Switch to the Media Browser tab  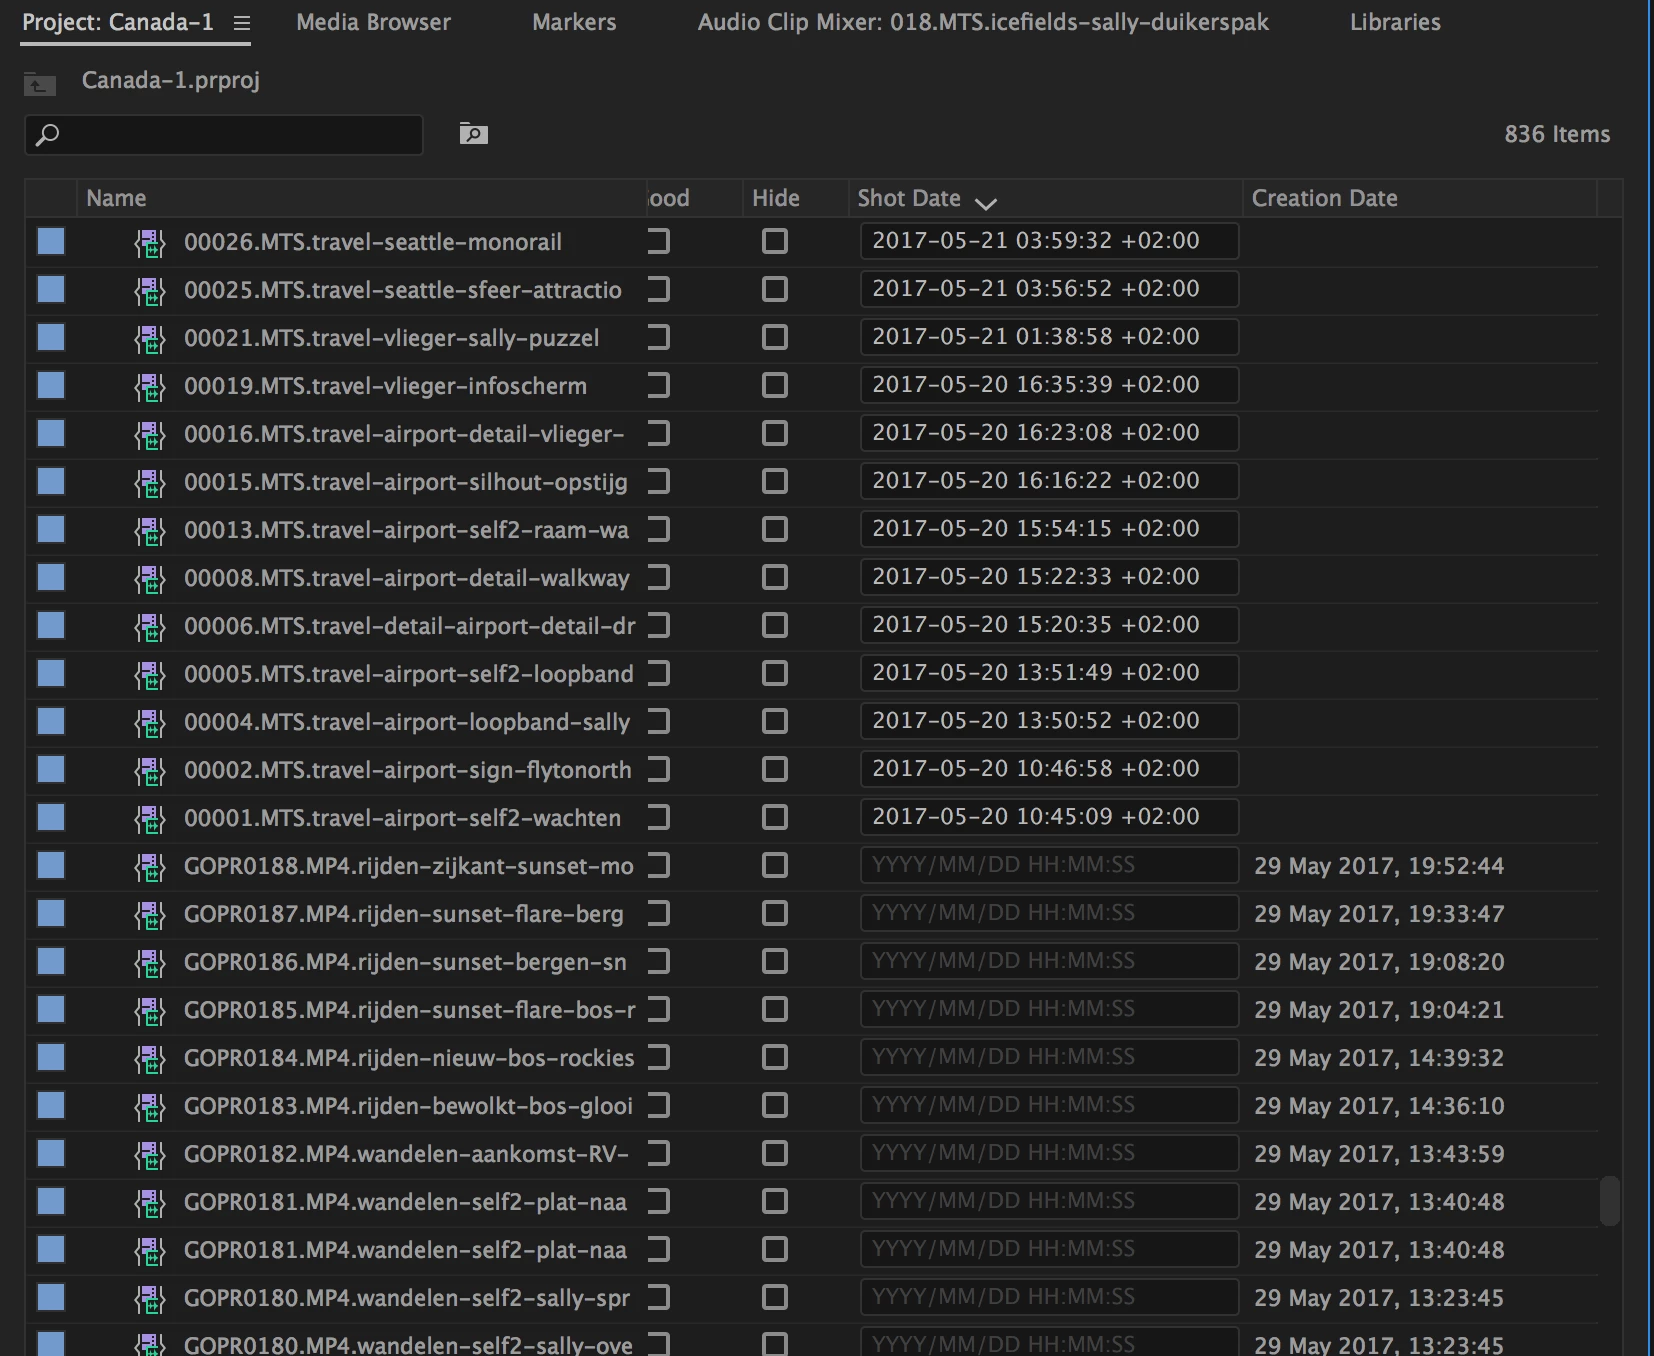click(x=373, y=22)
